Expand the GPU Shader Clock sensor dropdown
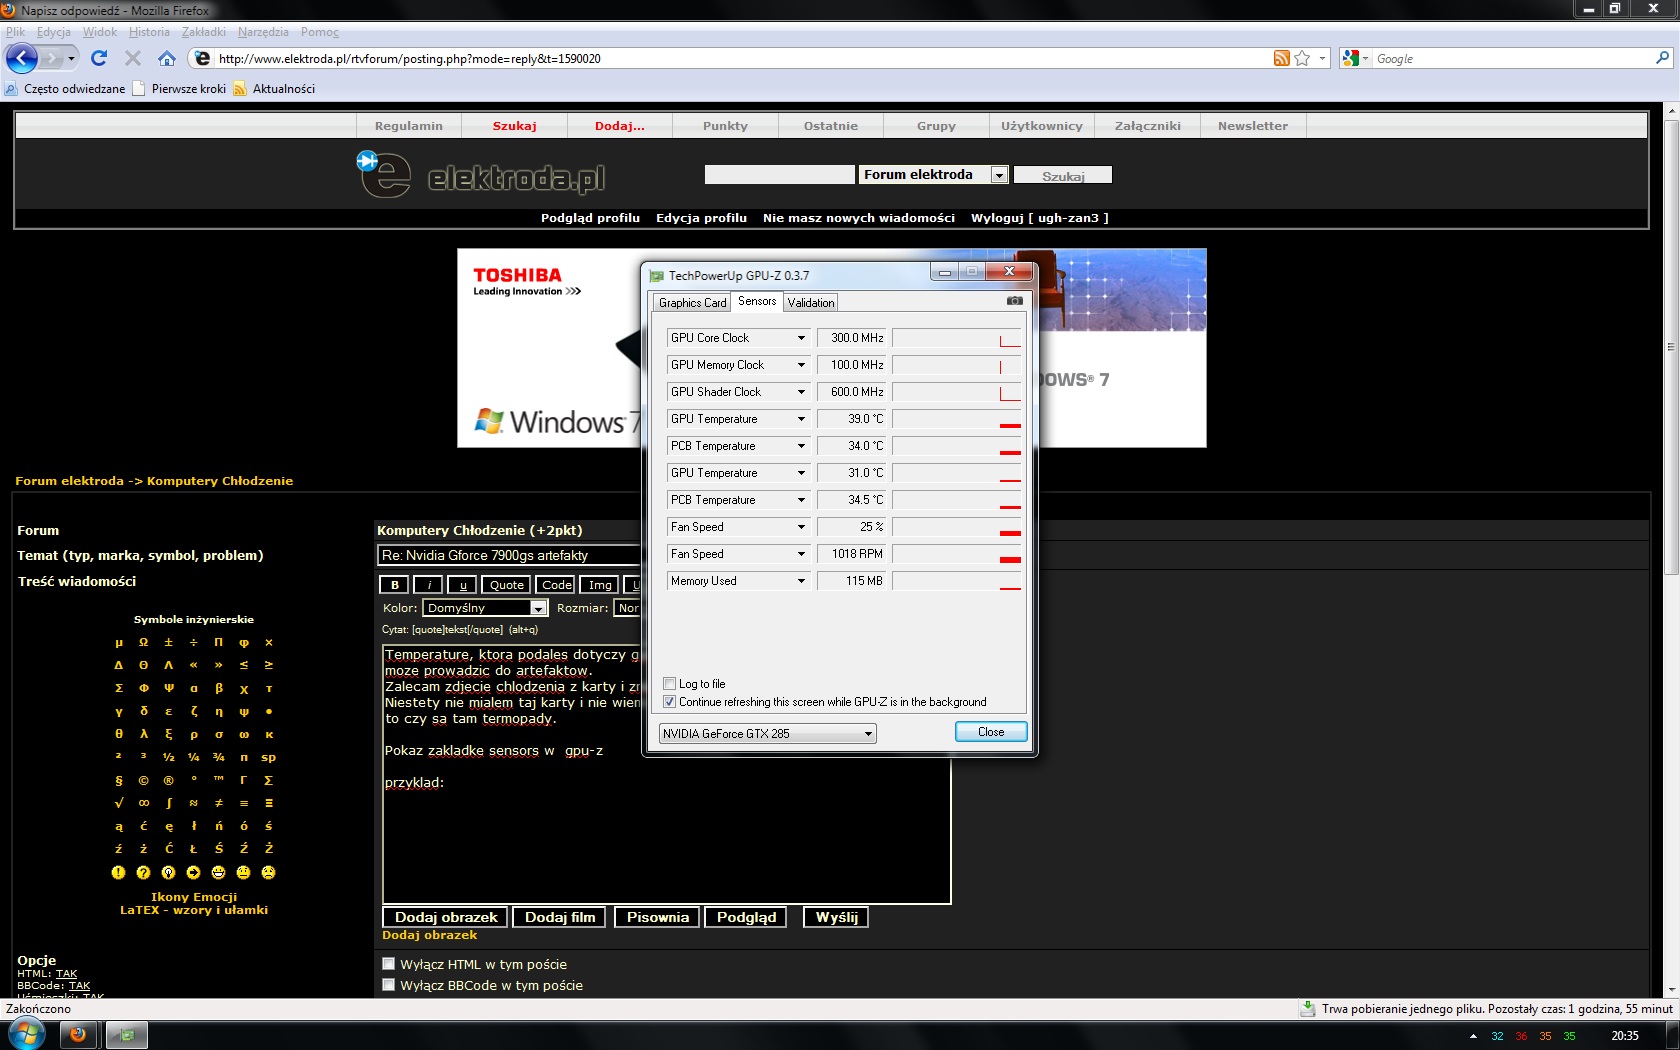1680x1050 pixels. 800,392
